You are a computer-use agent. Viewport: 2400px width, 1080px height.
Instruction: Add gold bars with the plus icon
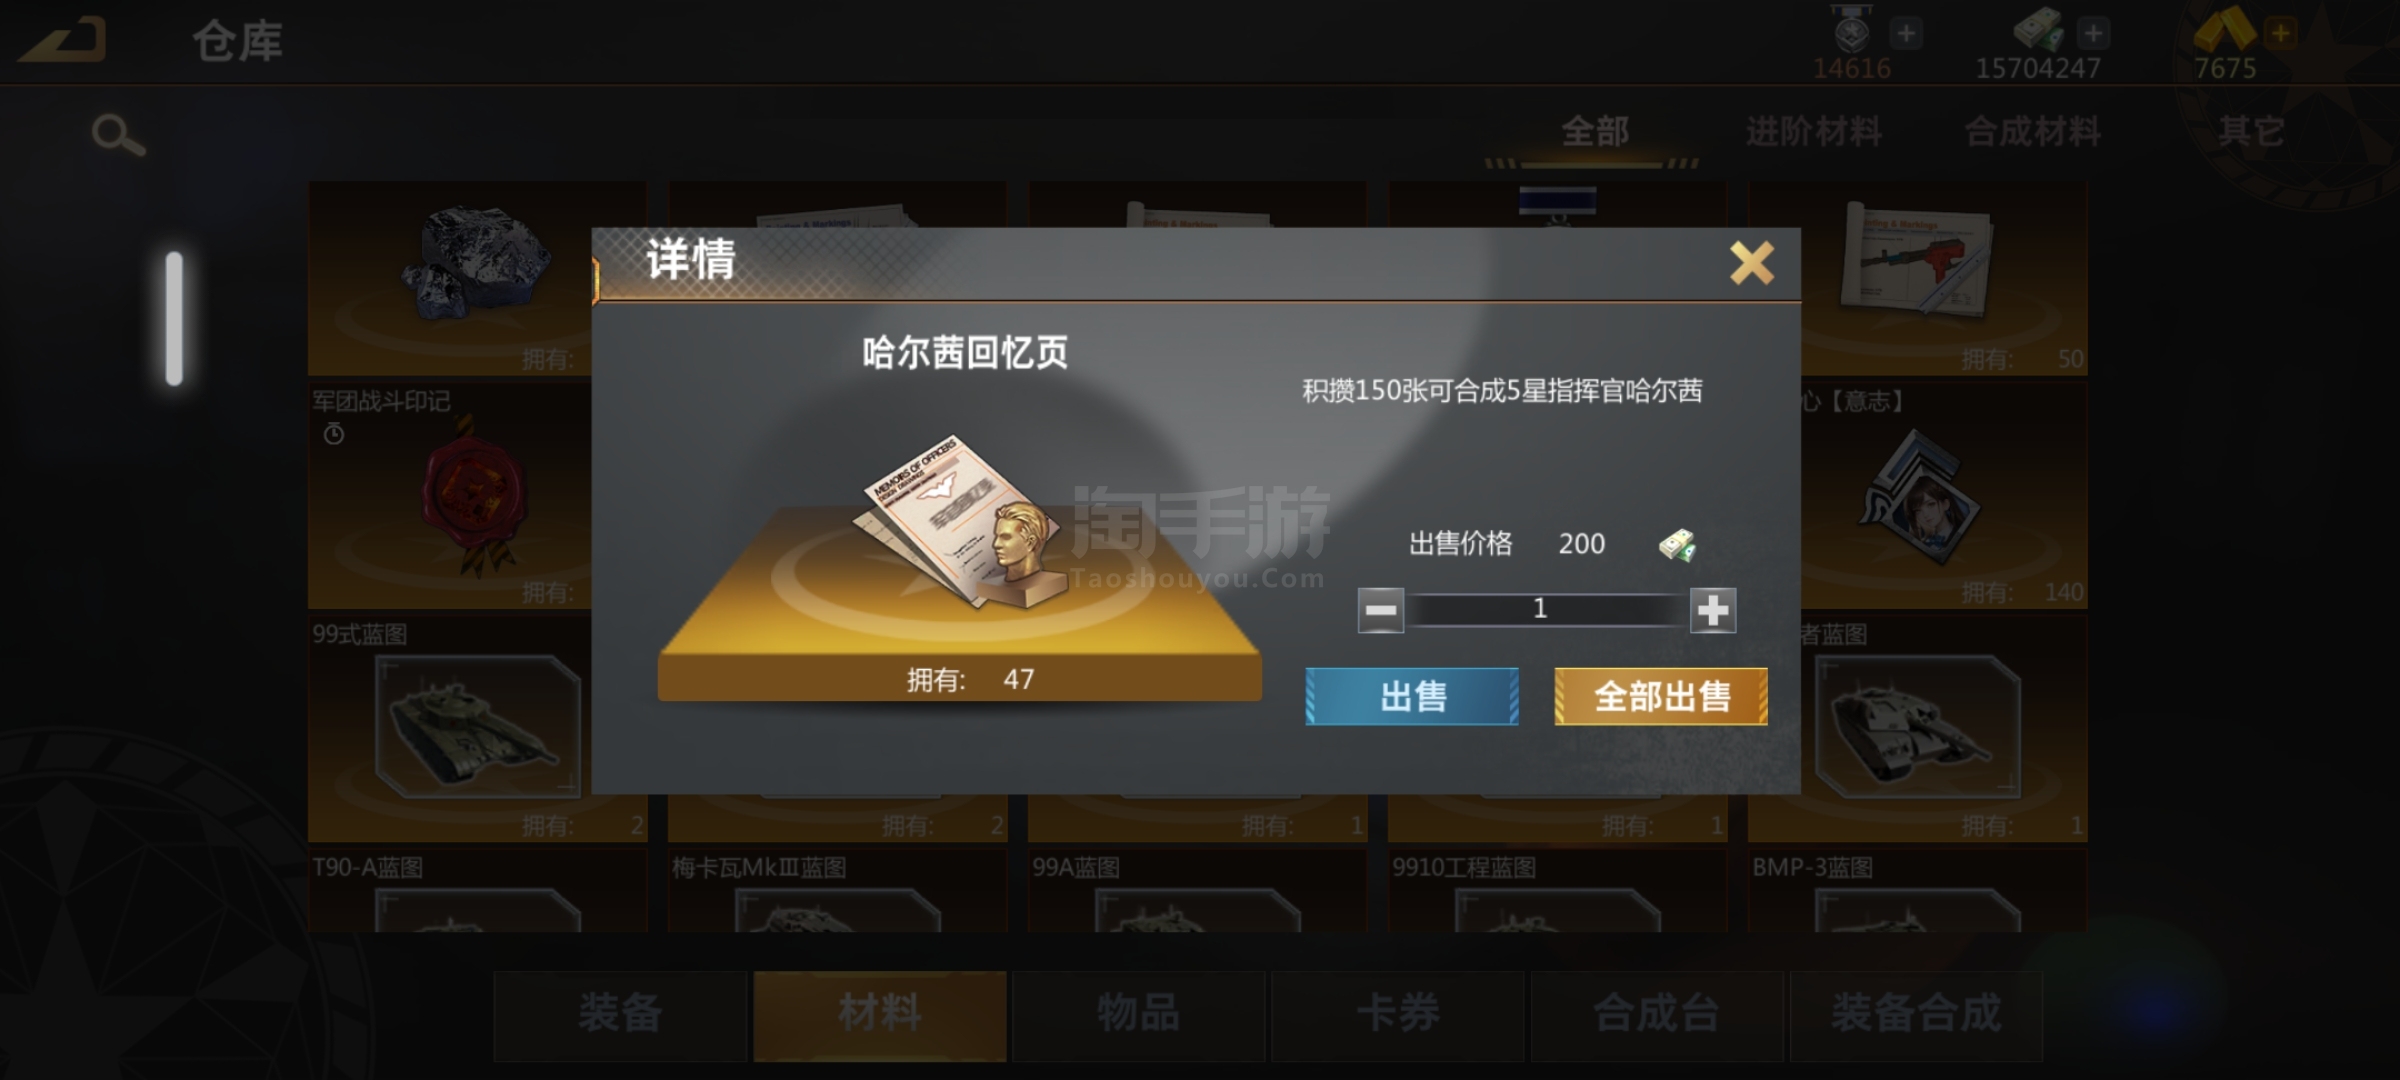2281,33
